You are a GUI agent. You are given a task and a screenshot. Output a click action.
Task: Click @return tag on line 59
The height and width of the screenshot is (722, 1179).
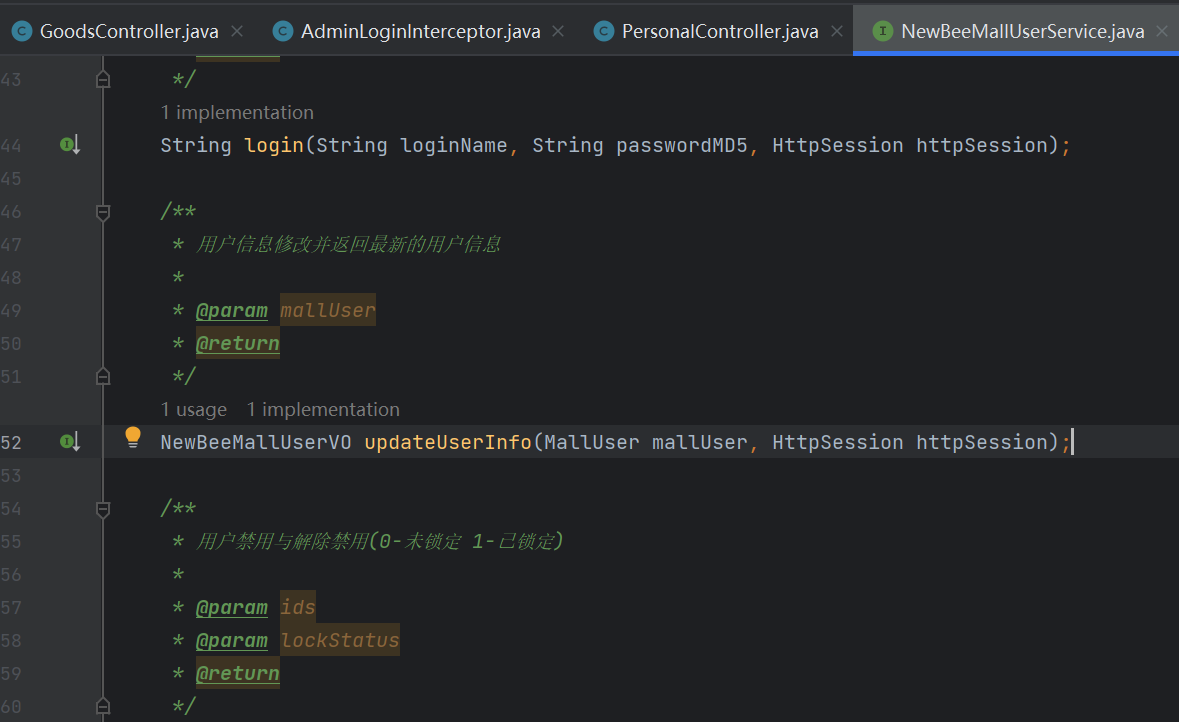[238, 673]
